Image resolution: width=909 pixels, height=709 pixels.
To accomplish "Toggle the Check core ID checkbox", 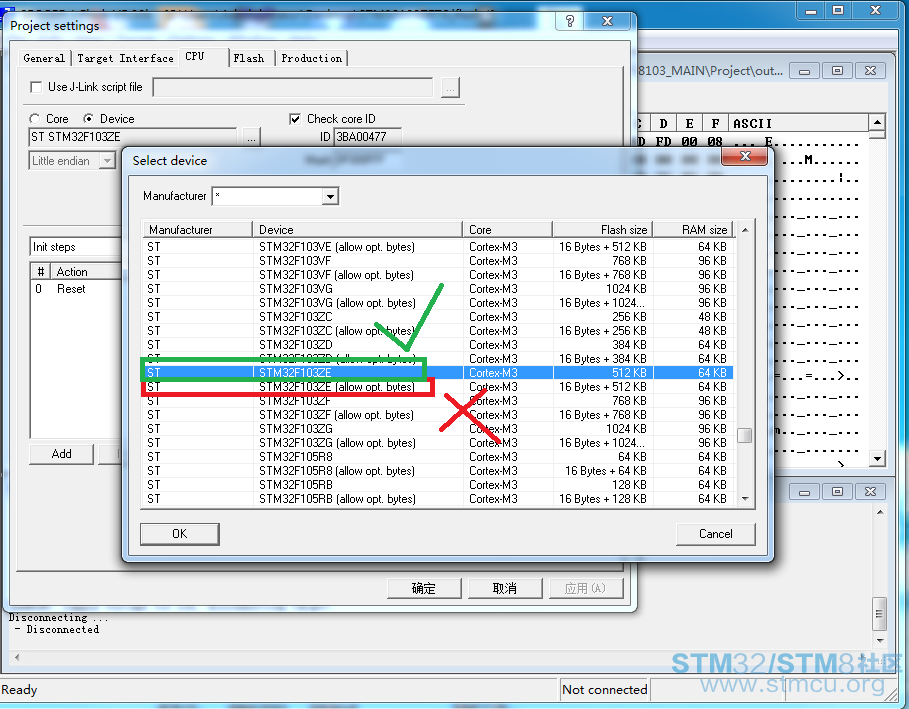I will tap(295, 119).
